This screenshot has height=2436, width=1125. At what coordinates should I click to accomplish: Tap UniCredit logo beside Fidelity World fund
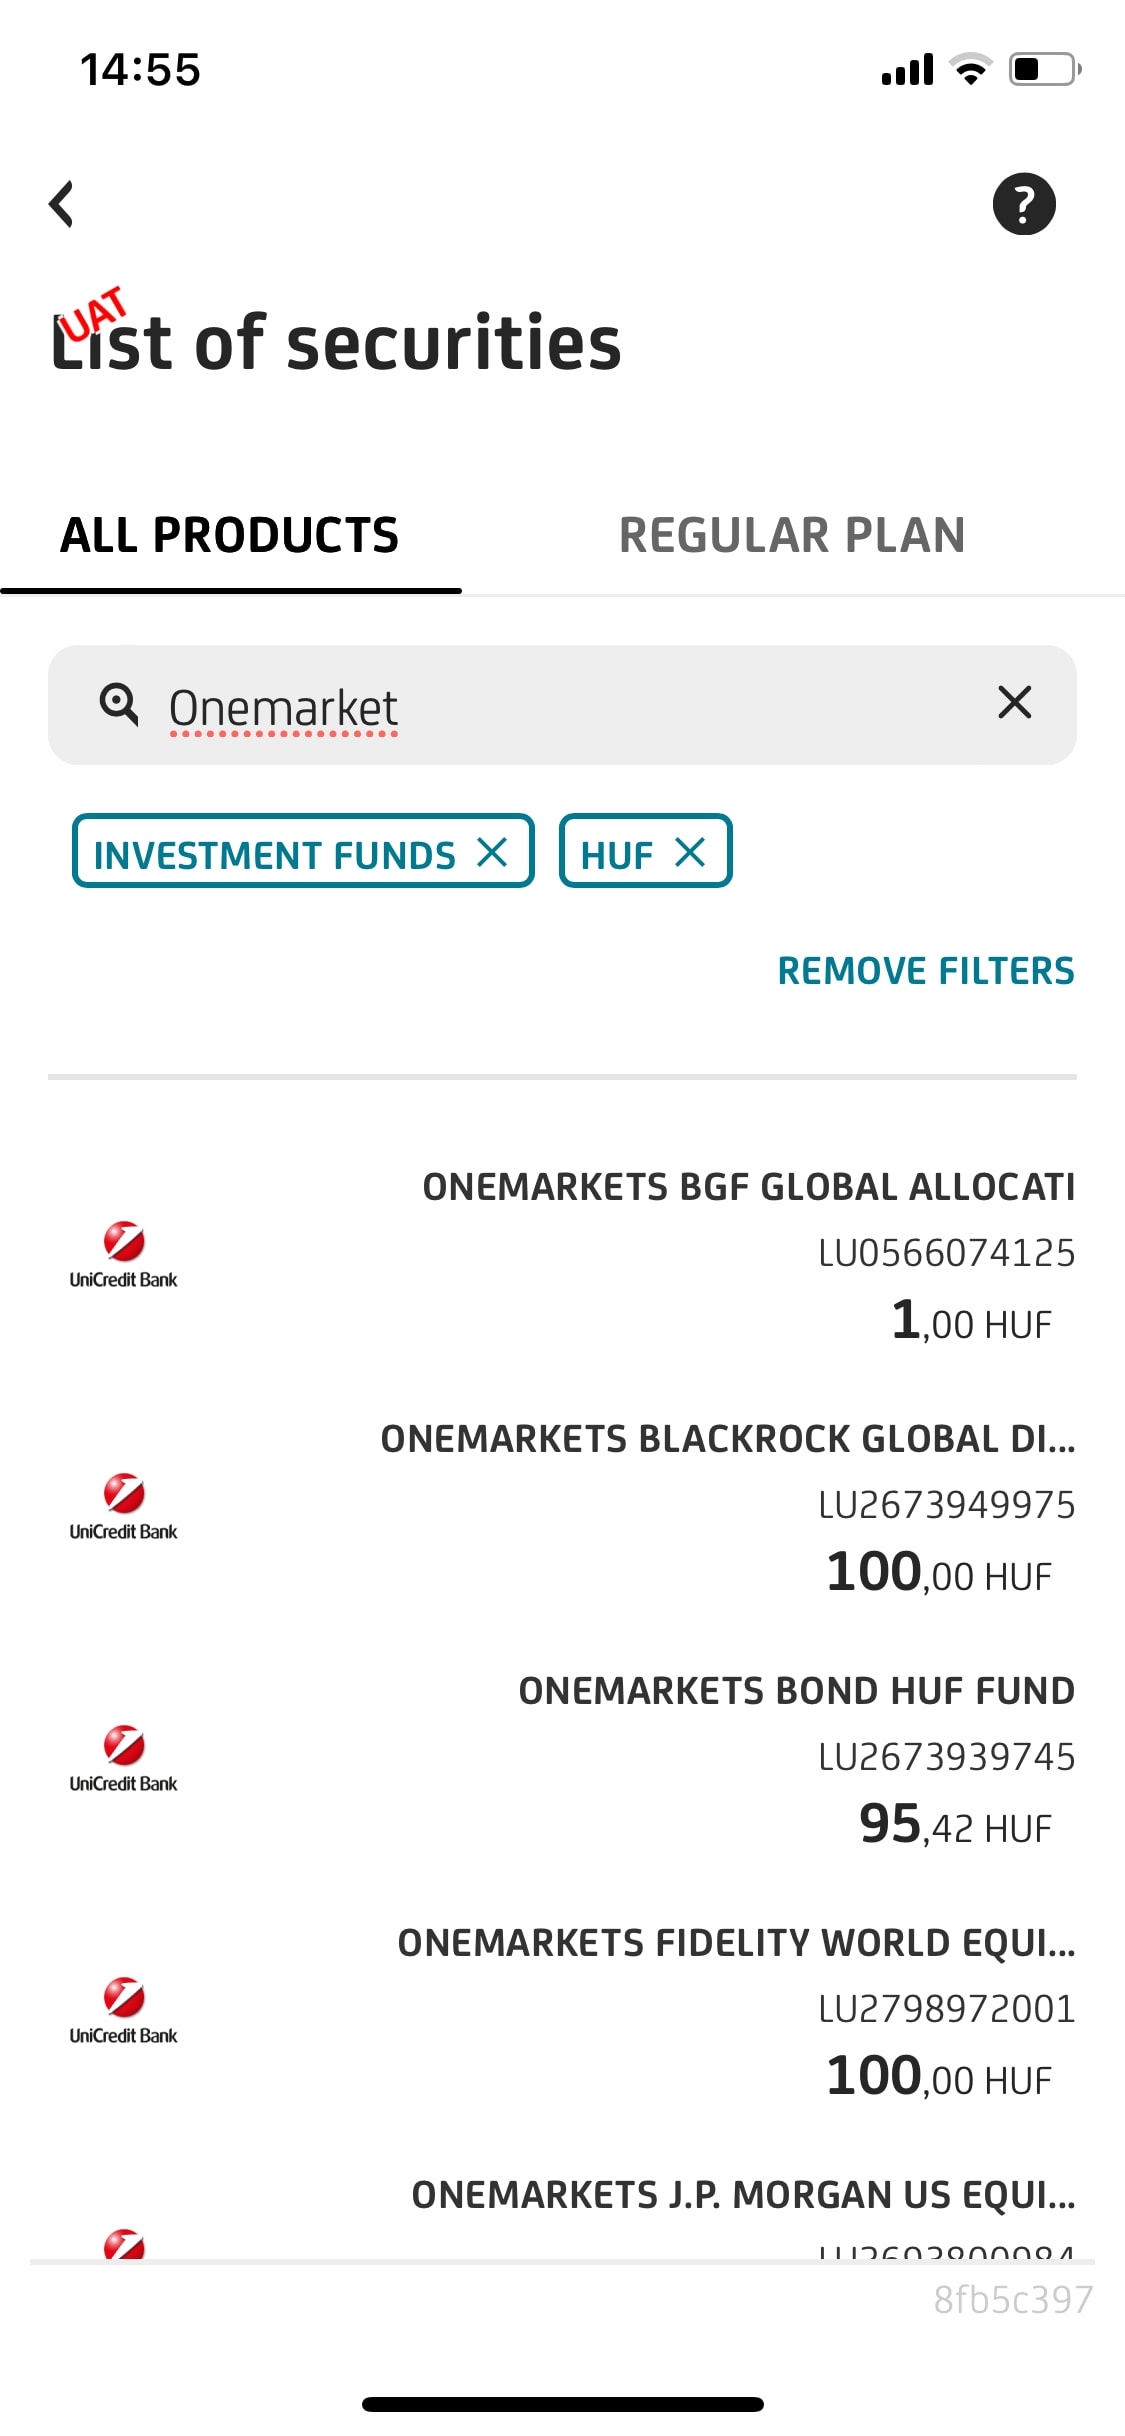pos(124,2010)
